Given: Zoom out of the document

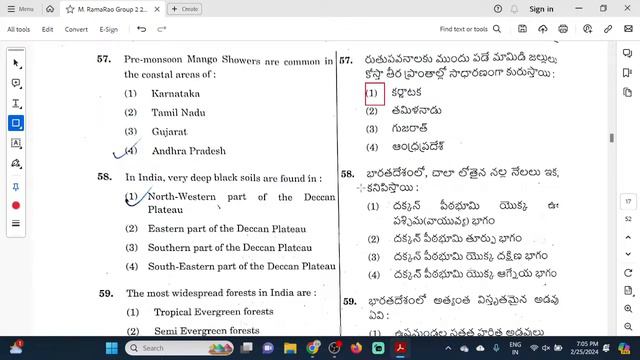Looking at the screenshot, I should 628,327.
